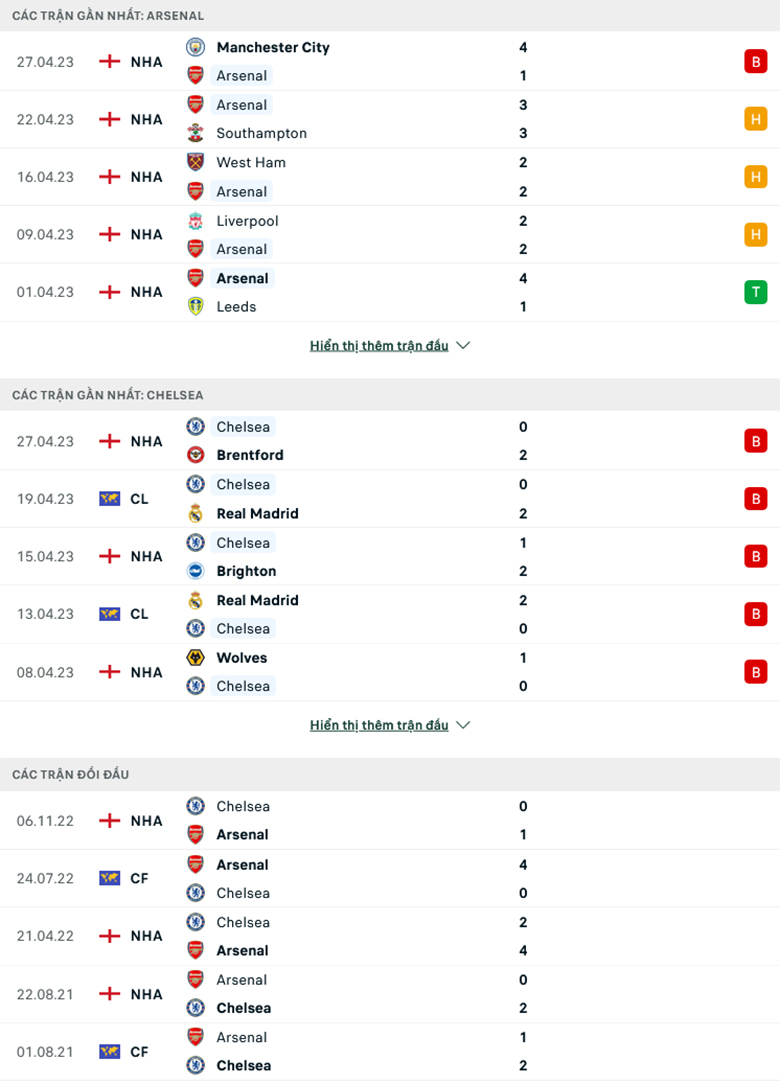Click red B badge for Manchester City match
Screen dimensions: 780x1084
[755, 61]
